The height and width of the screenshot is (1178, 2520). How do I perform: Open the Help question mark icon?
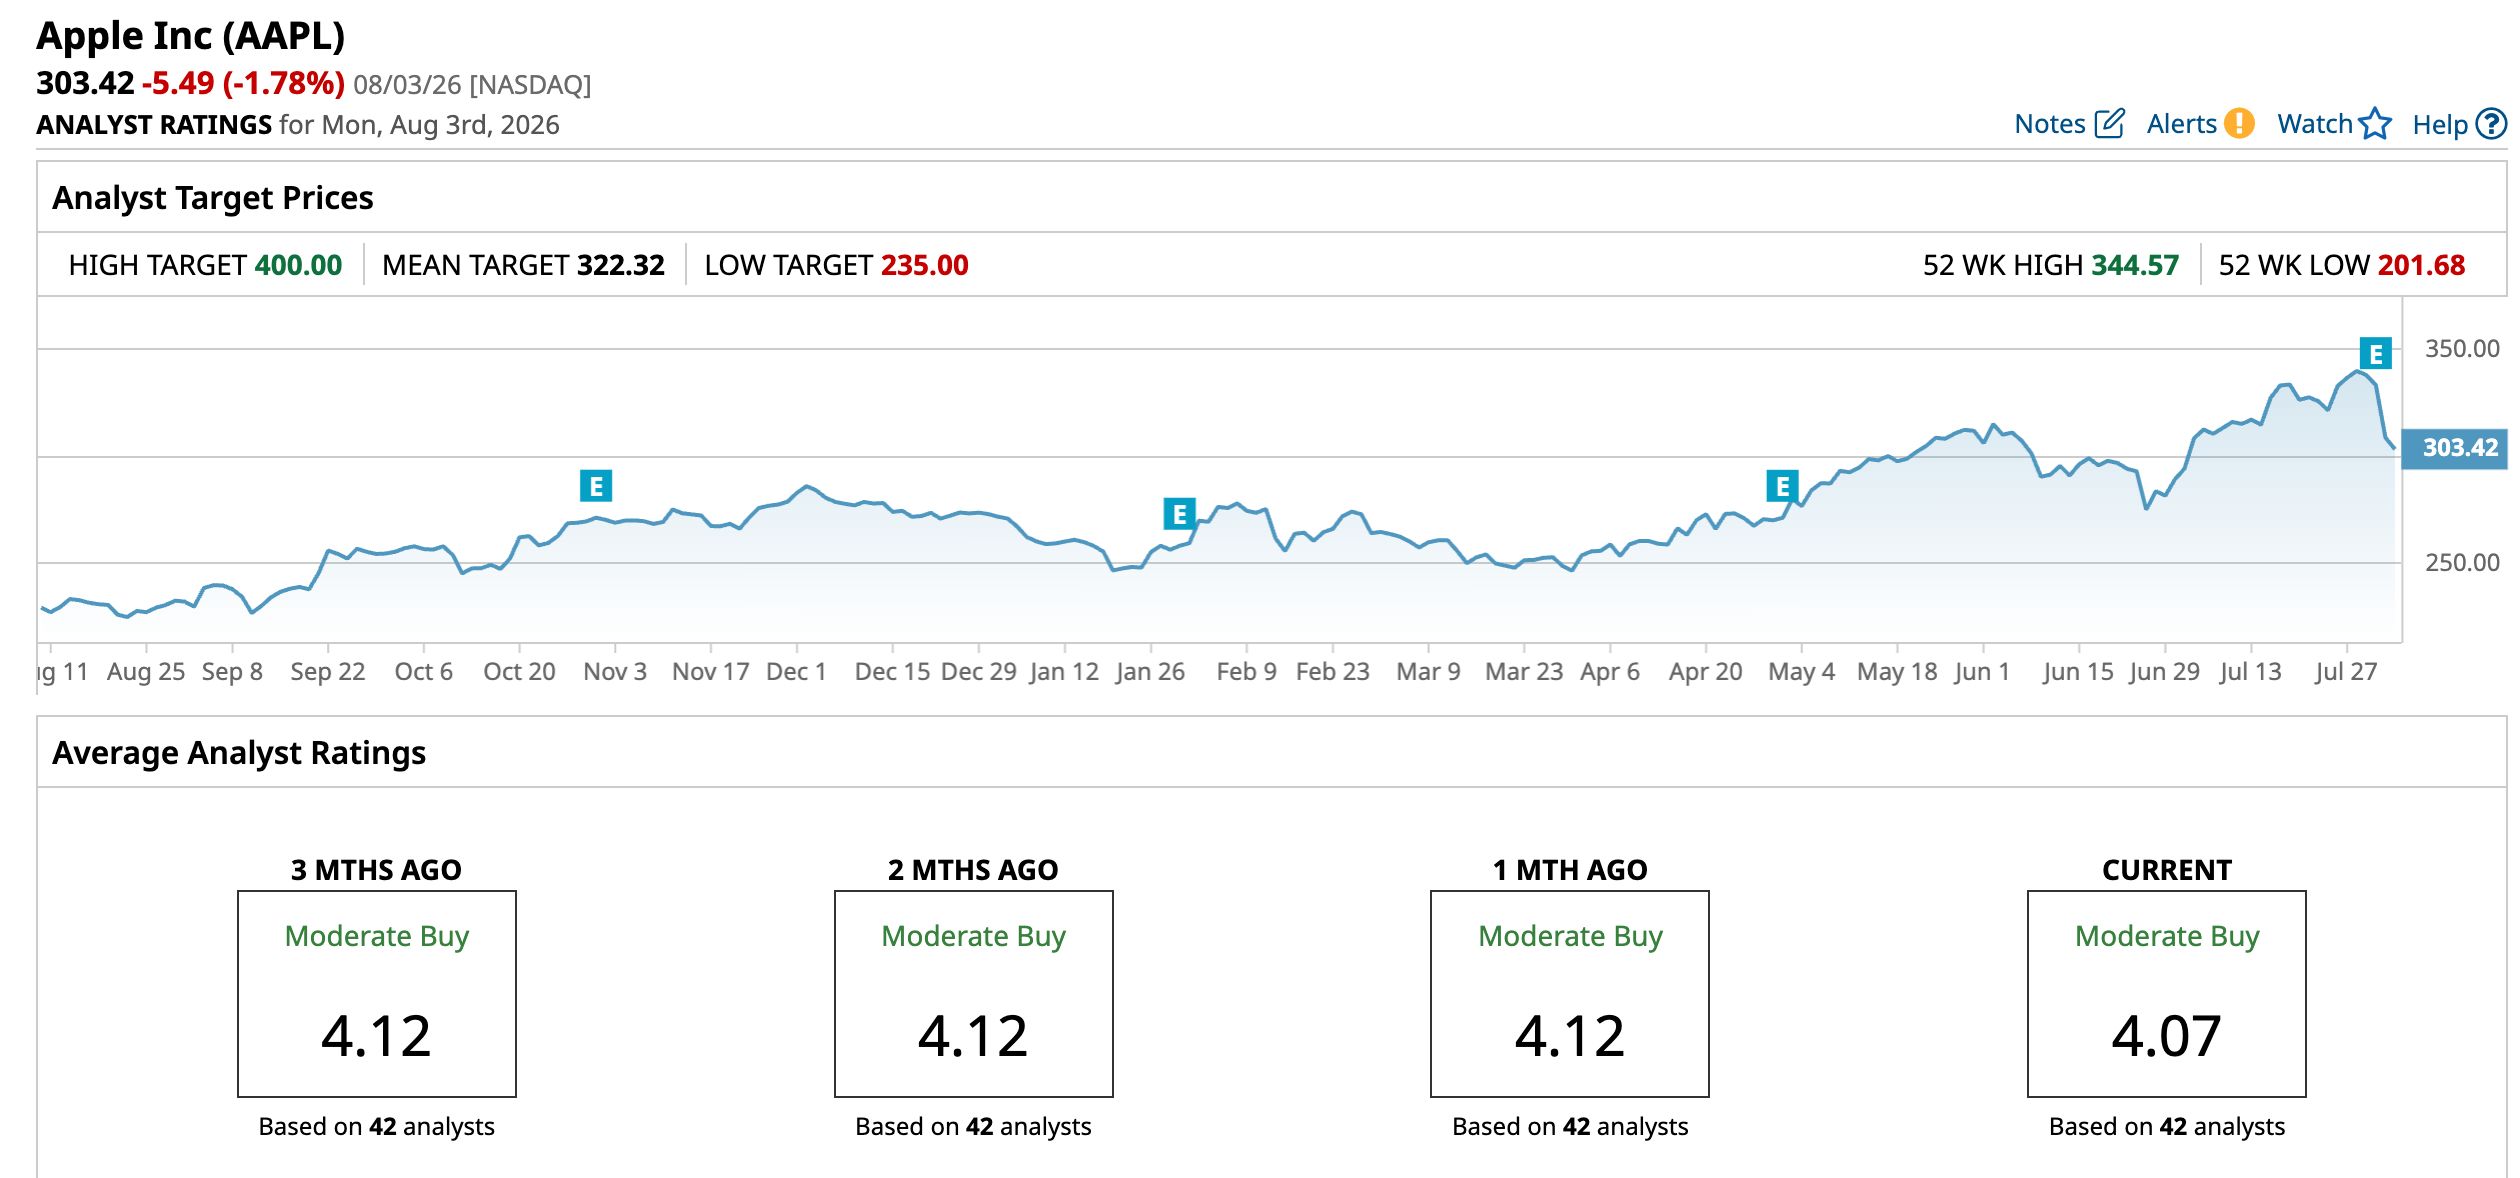tap(2490, 124)
